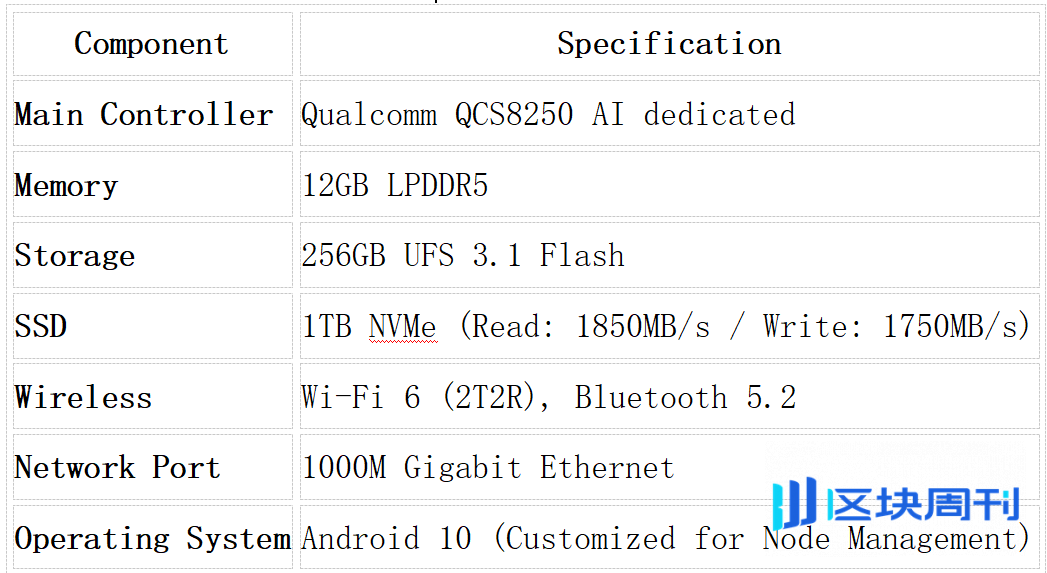1047x573 pixels.
Task: Click the Wi-Fi 6 (2T2R) text
Action: coord(419,397)
